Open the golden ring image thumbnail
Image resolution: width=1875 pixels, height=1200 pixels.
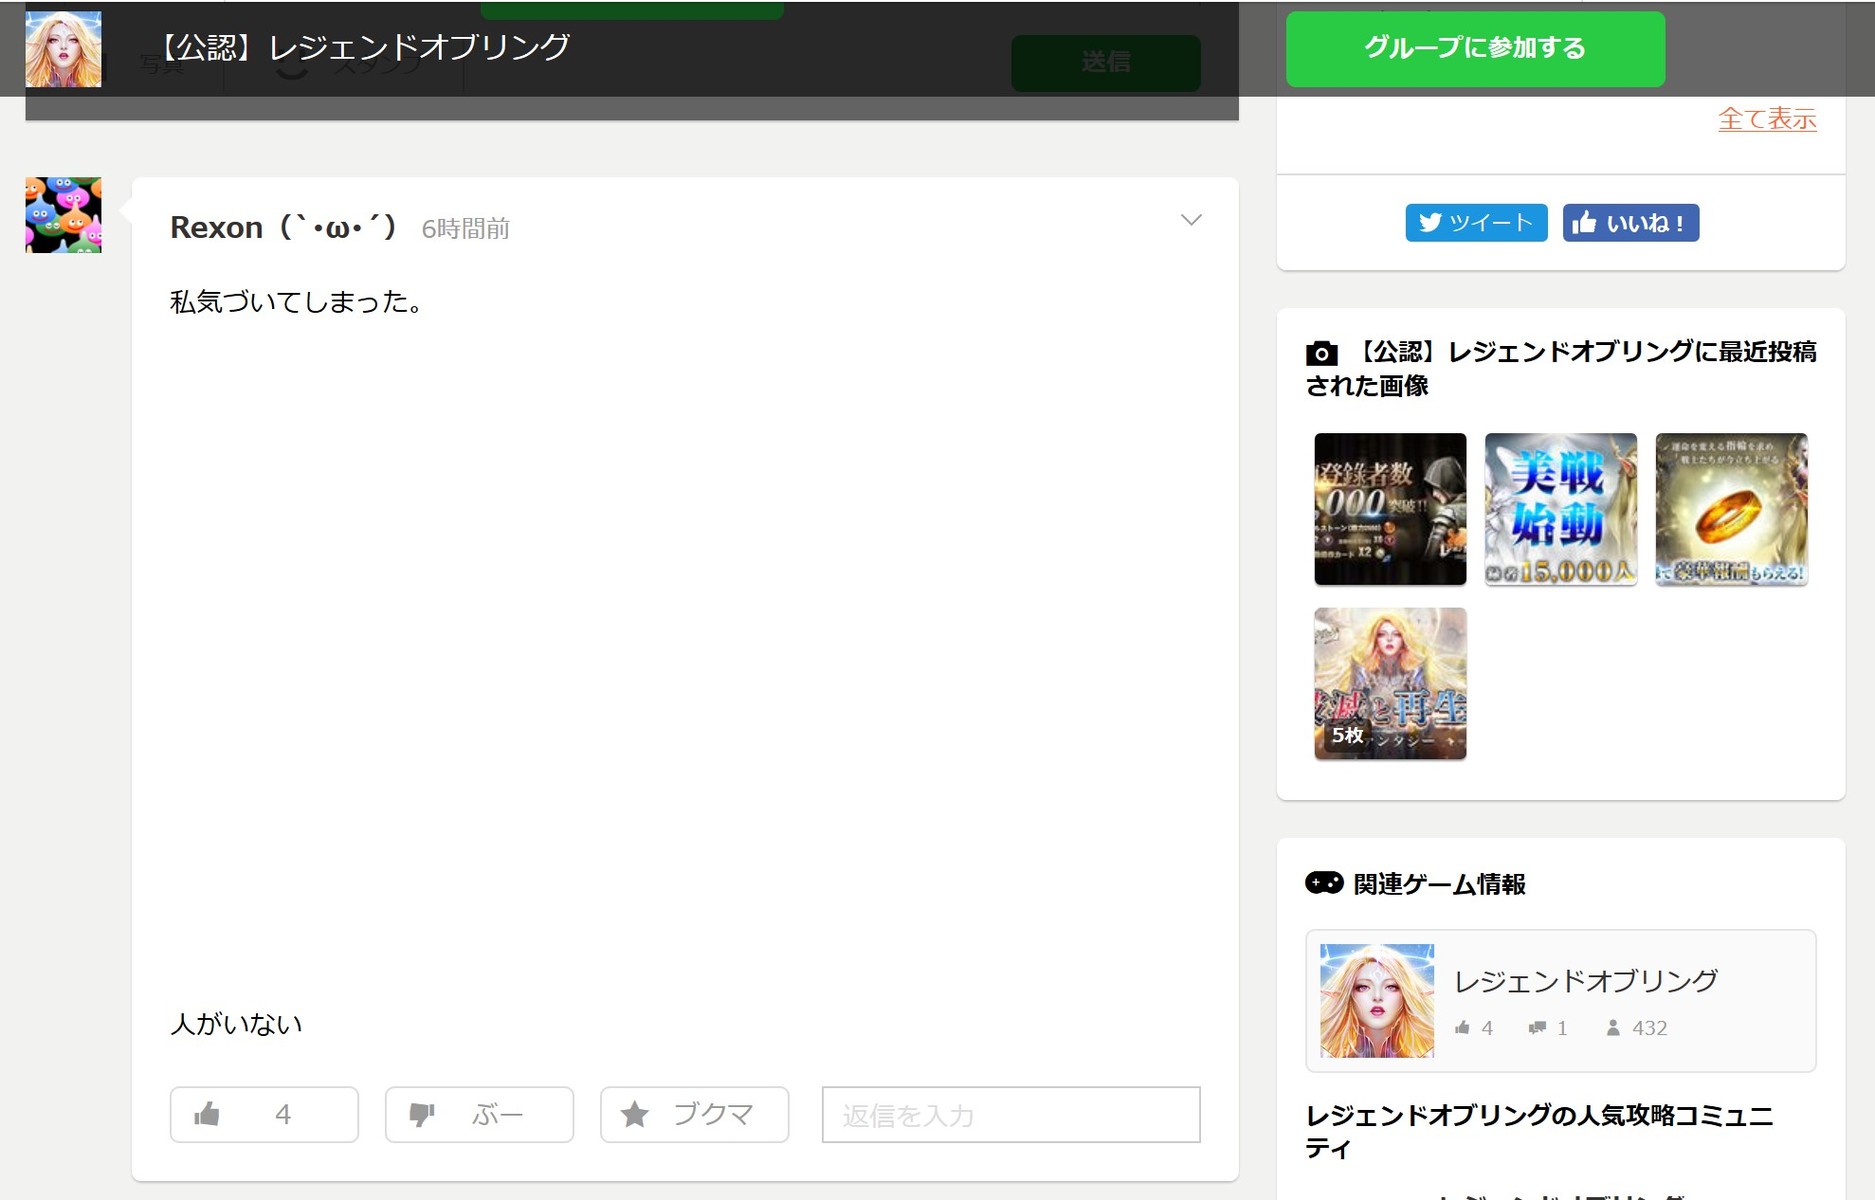(x=1732, y=509)
